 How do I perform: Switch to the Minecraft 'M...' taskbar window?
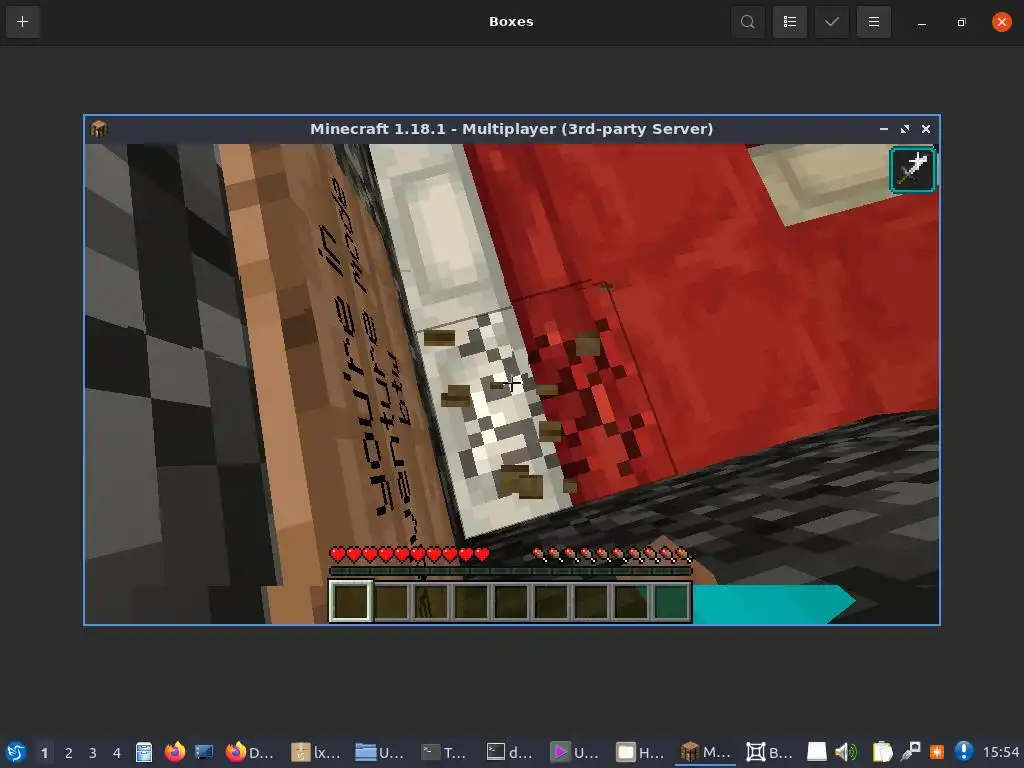tap(705, 752)
